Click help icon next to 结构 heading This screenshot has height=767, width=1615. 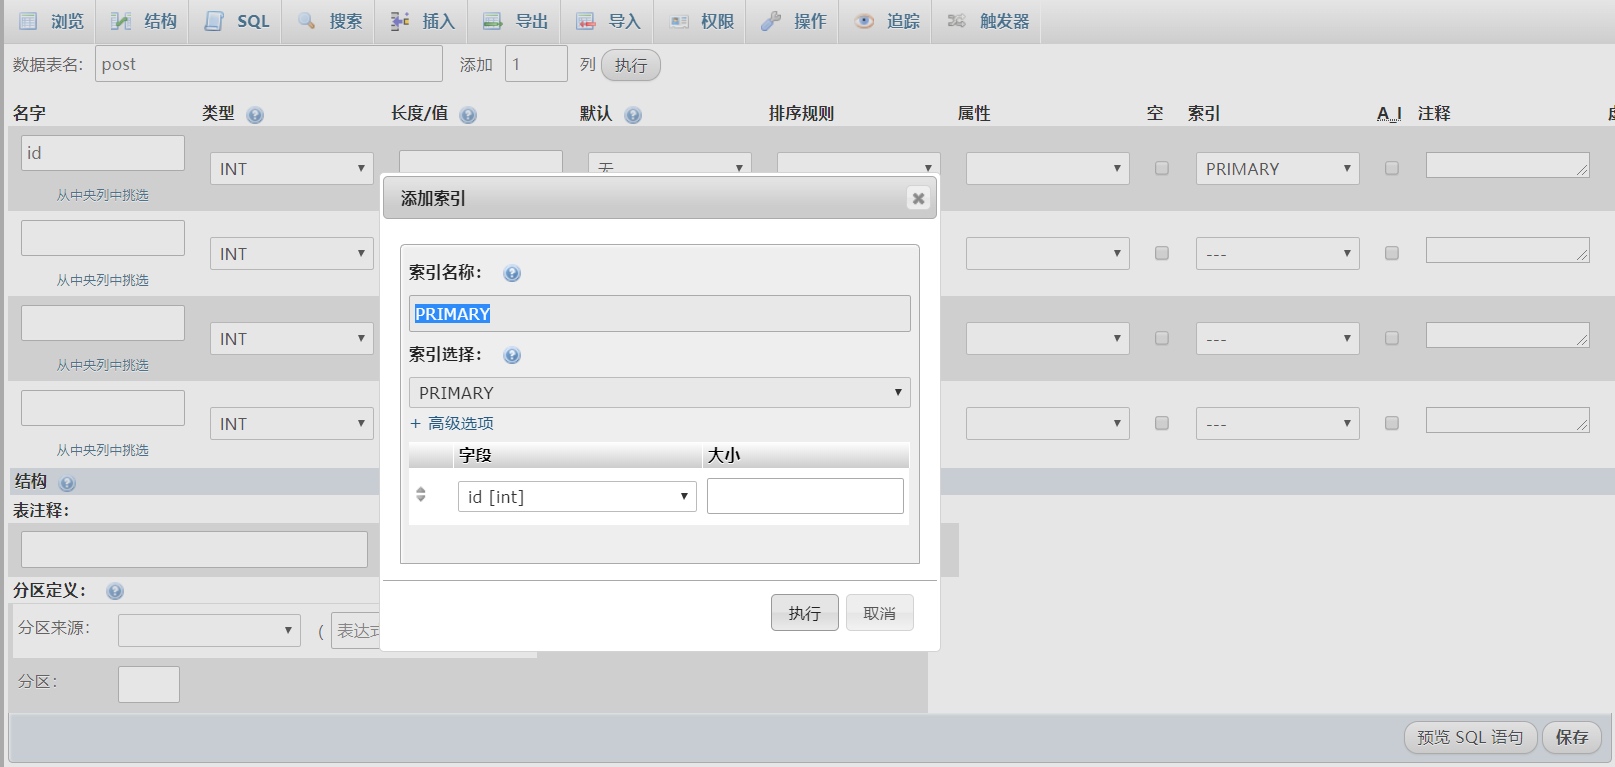(x=67, y=483)
